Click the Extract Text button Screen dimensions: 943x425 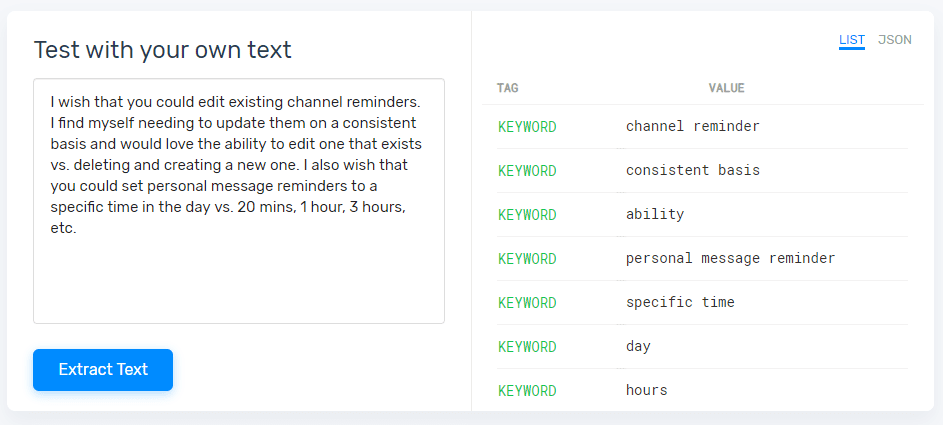[x=103, y=370]
